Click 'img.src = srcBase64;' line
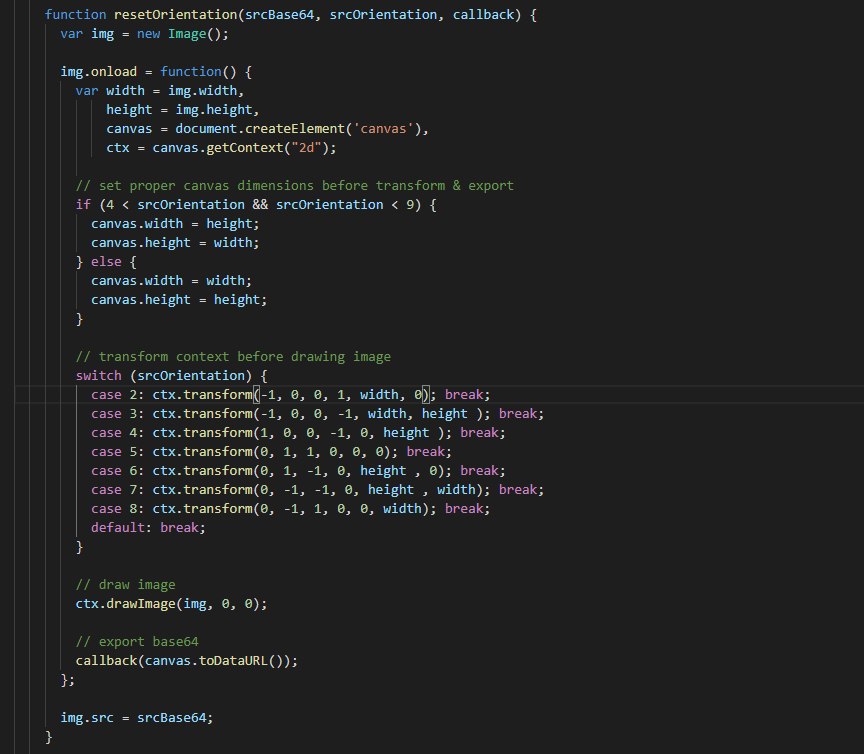This screenshot has height=754, width=864. [137, 719]
